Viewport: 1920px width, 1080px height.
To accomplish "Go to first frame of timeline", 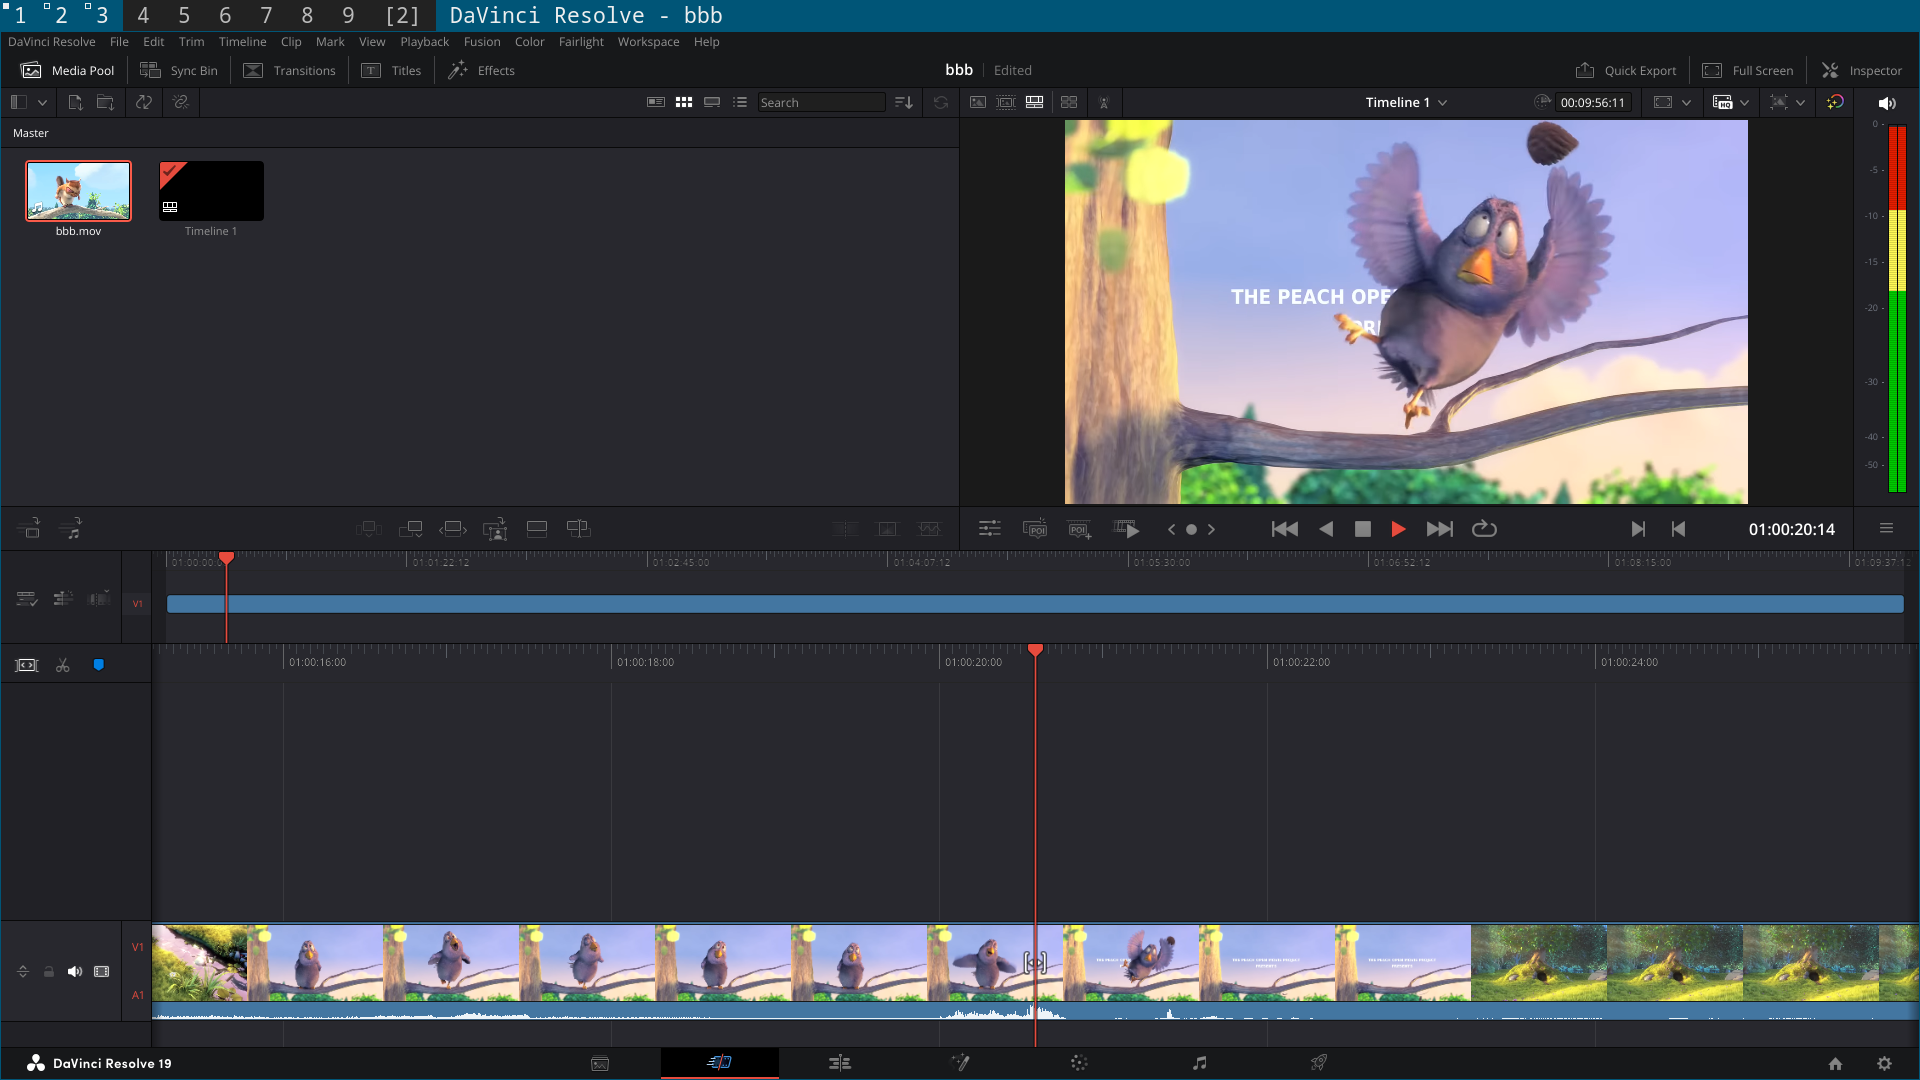I will coord(1285,529).
